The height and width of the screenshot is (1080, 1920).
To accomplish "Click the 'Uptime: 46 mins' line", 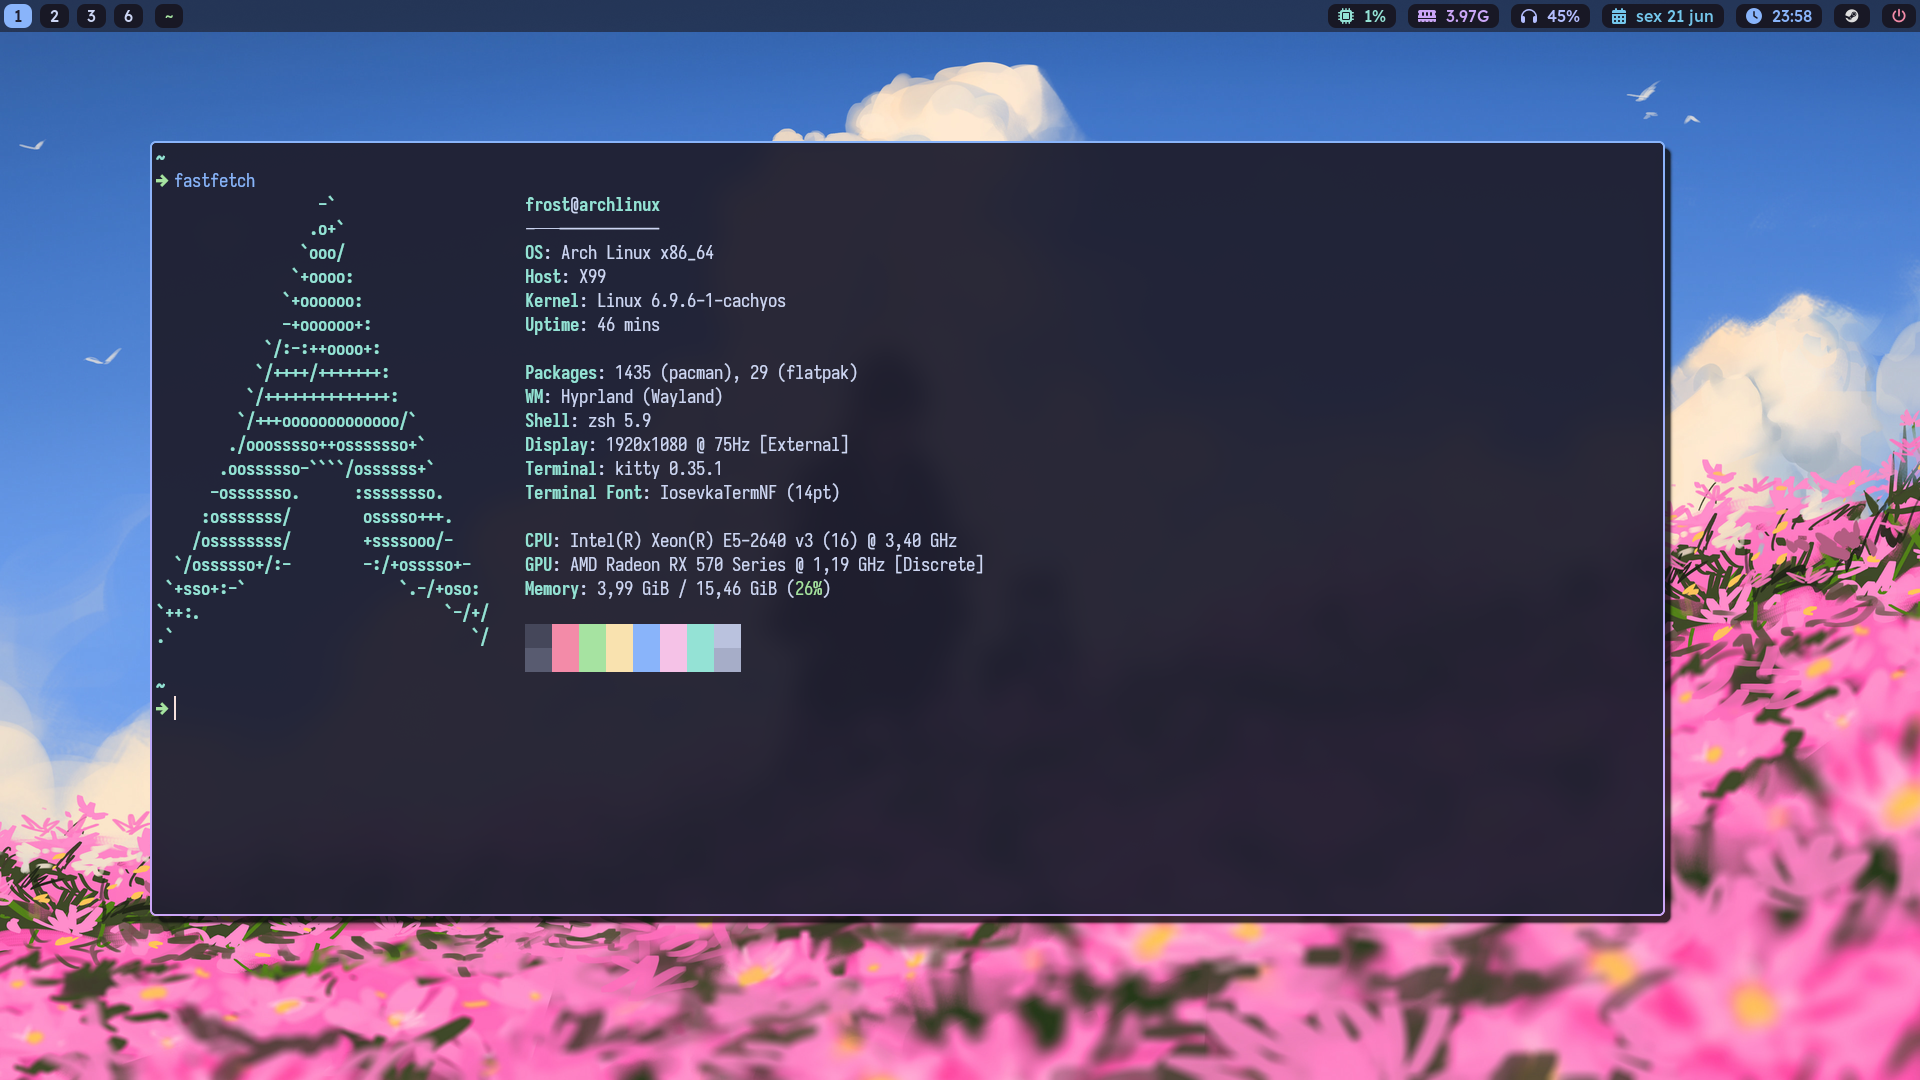I will point(592,325).
